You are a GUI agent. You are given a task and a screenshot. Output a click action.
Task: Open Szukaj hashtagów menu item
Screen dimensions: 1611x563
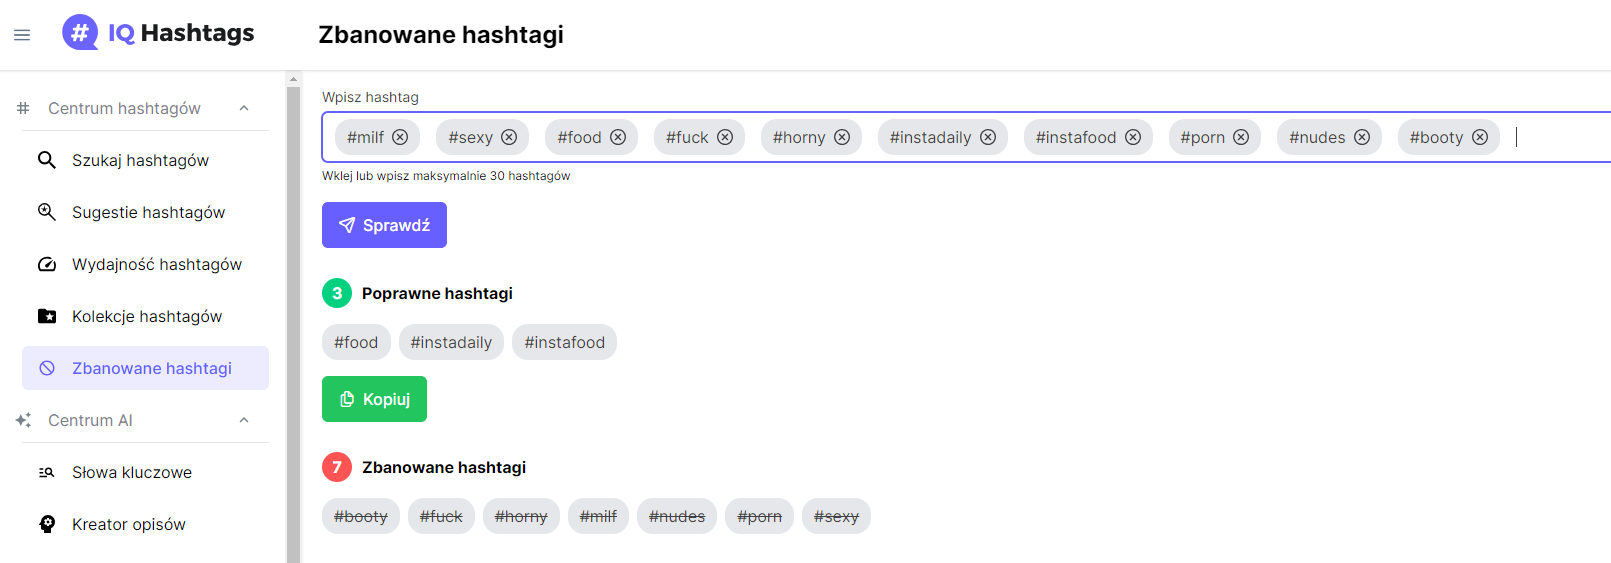pyautogui.click(x=140, y=160)
